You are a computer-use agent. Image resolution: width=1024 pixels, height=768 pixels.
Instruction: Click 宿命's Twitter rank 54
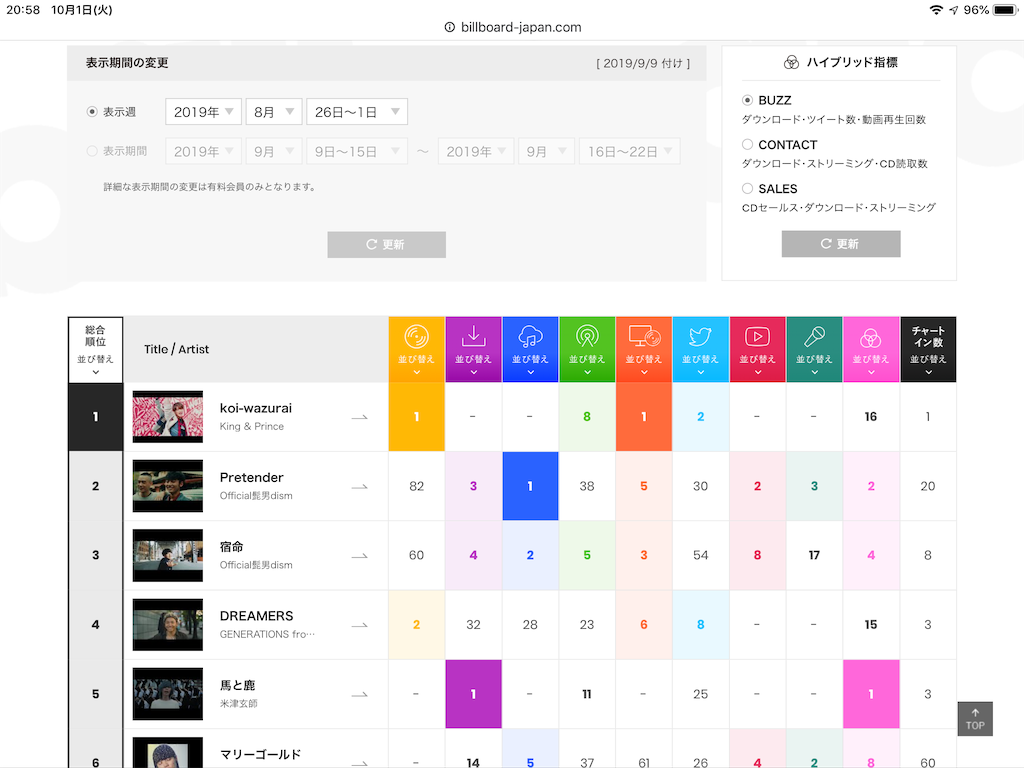pos(700,555)
